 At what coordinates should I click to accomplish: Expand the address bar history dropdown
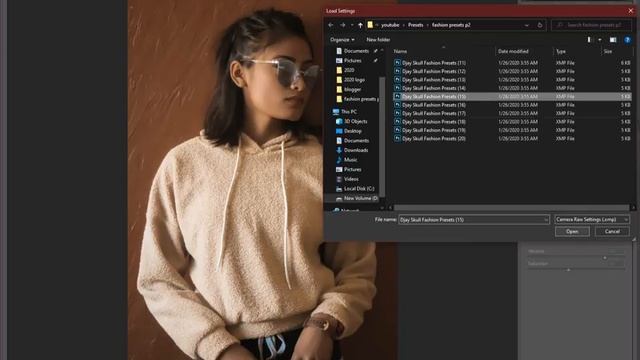point(527,25)
